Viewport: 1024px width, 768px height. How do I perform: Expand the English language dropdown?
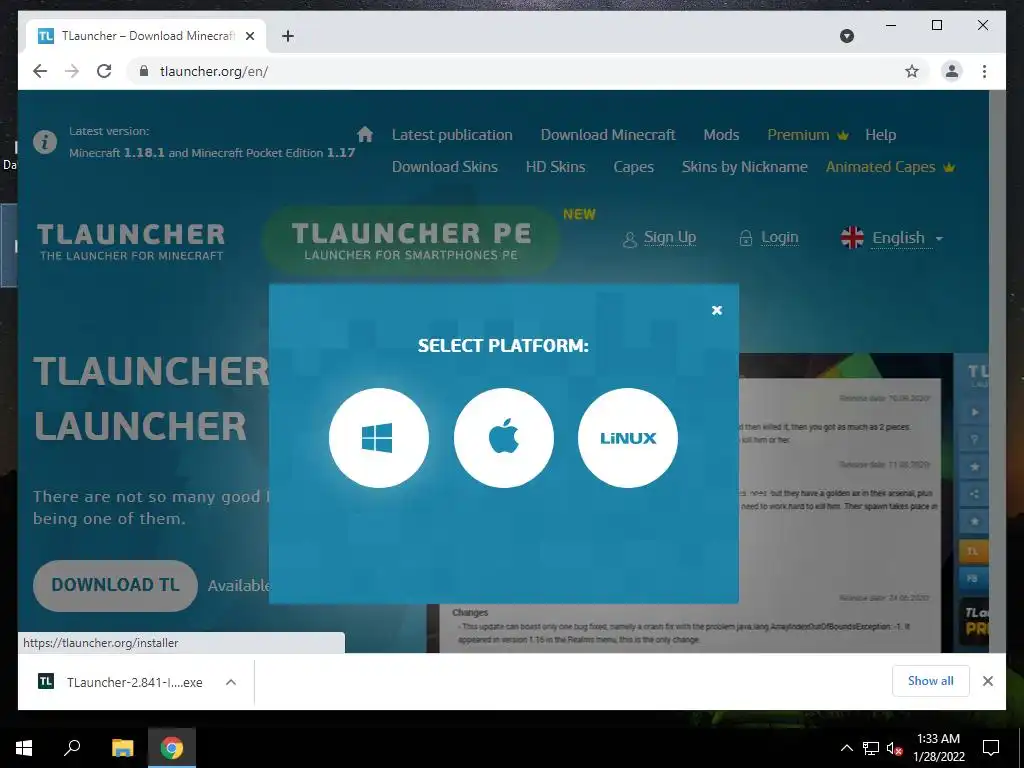pyautogui.click(x=908, y=238)
